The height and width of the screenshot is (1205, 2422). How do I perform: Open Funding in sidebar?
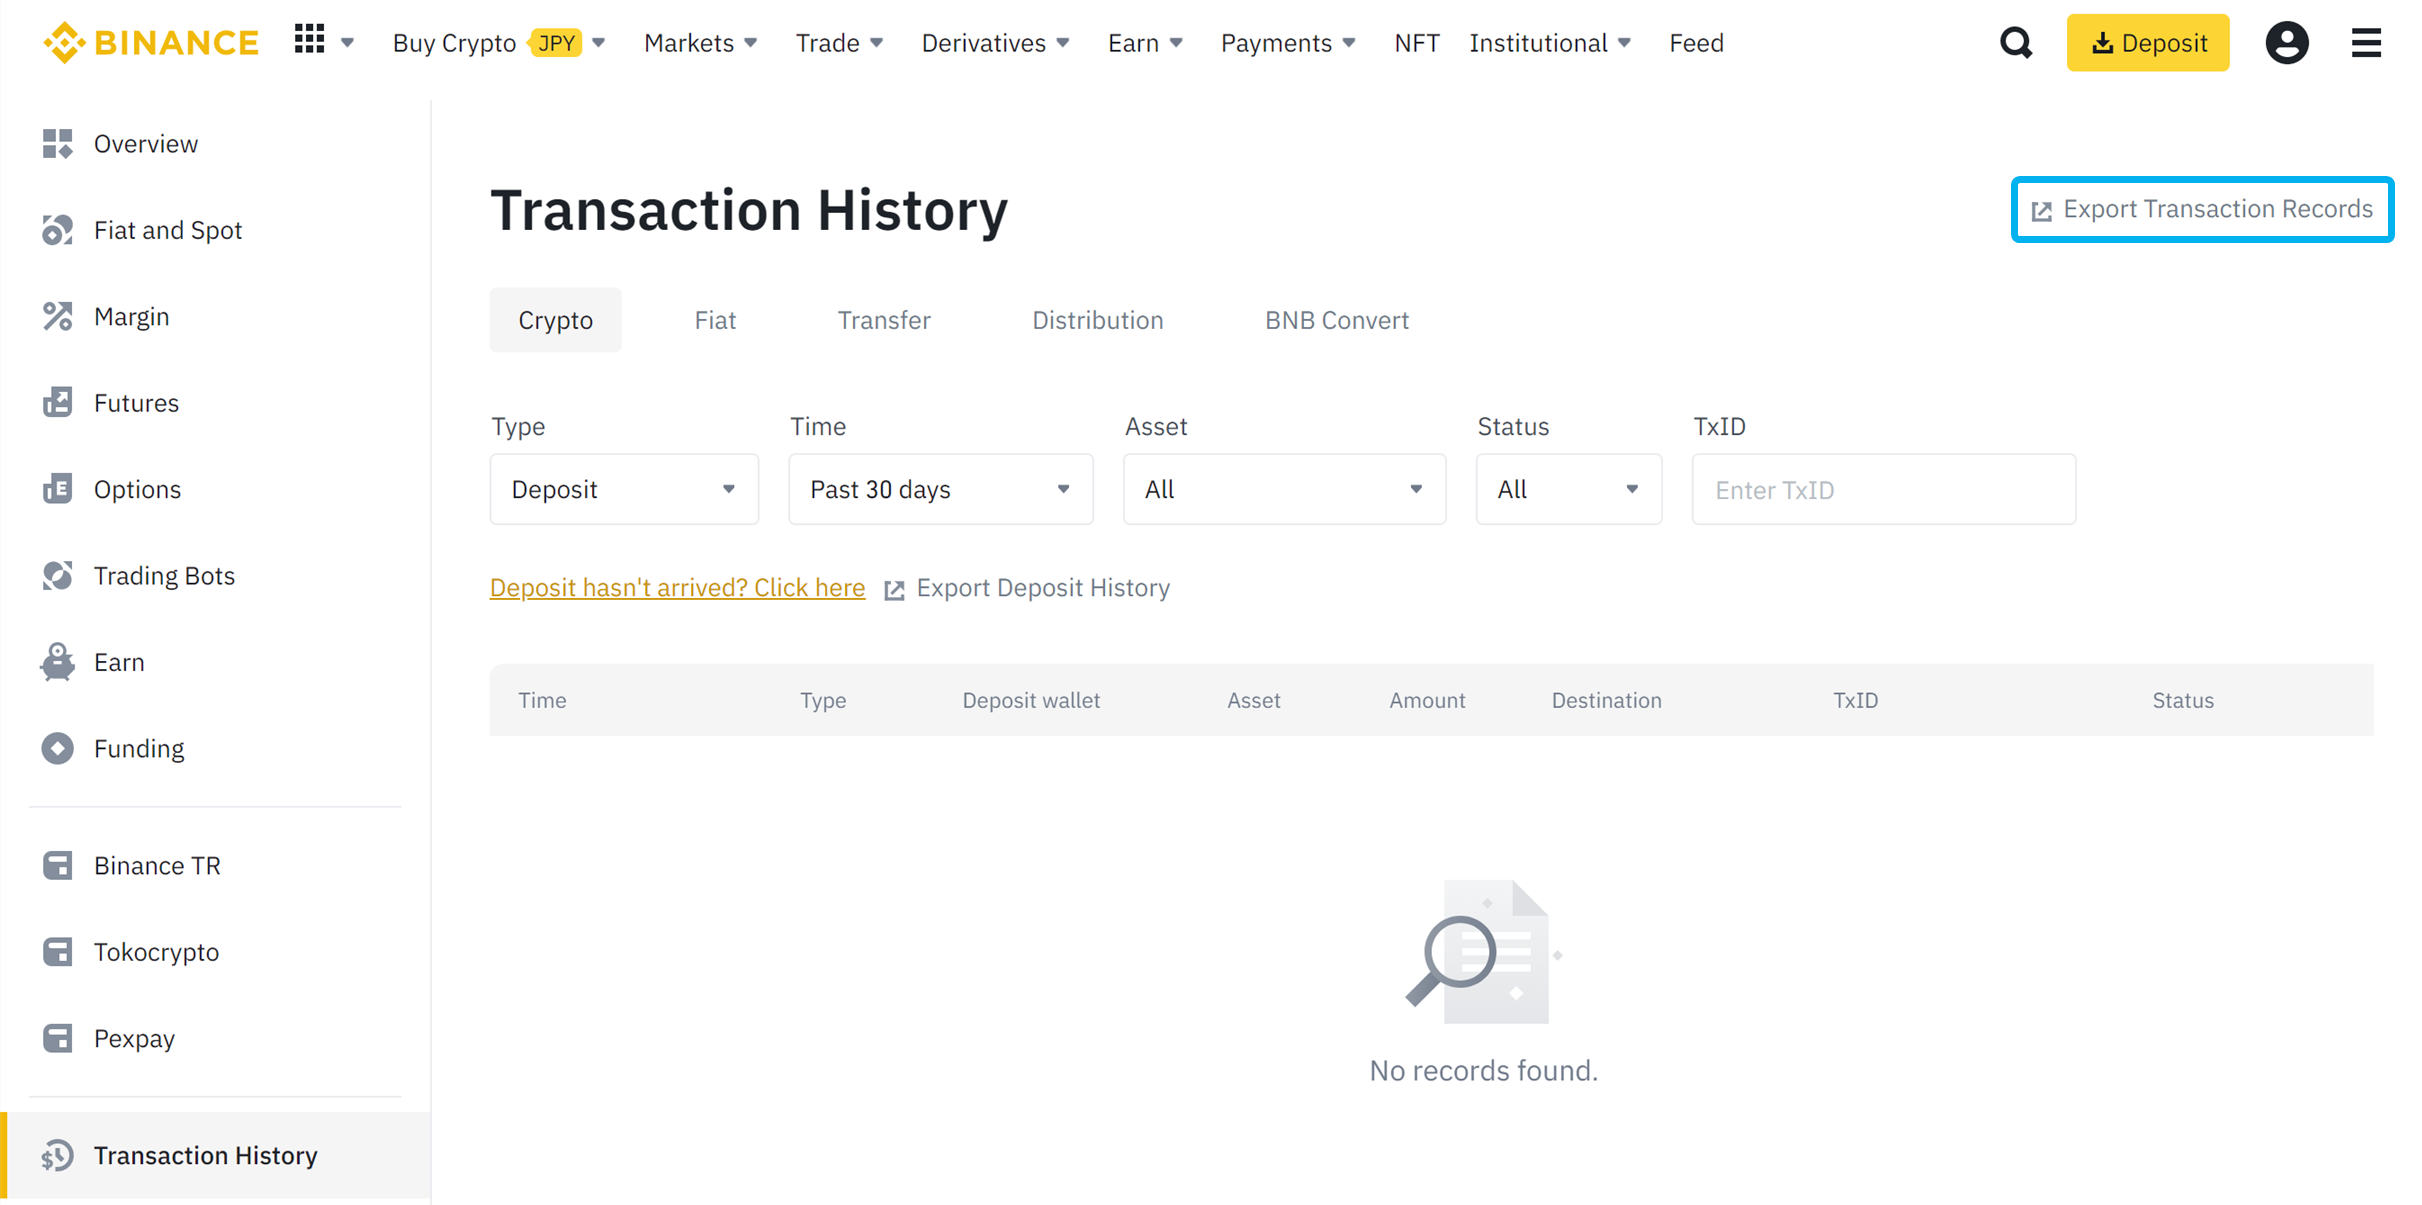[x=139, y=748]
